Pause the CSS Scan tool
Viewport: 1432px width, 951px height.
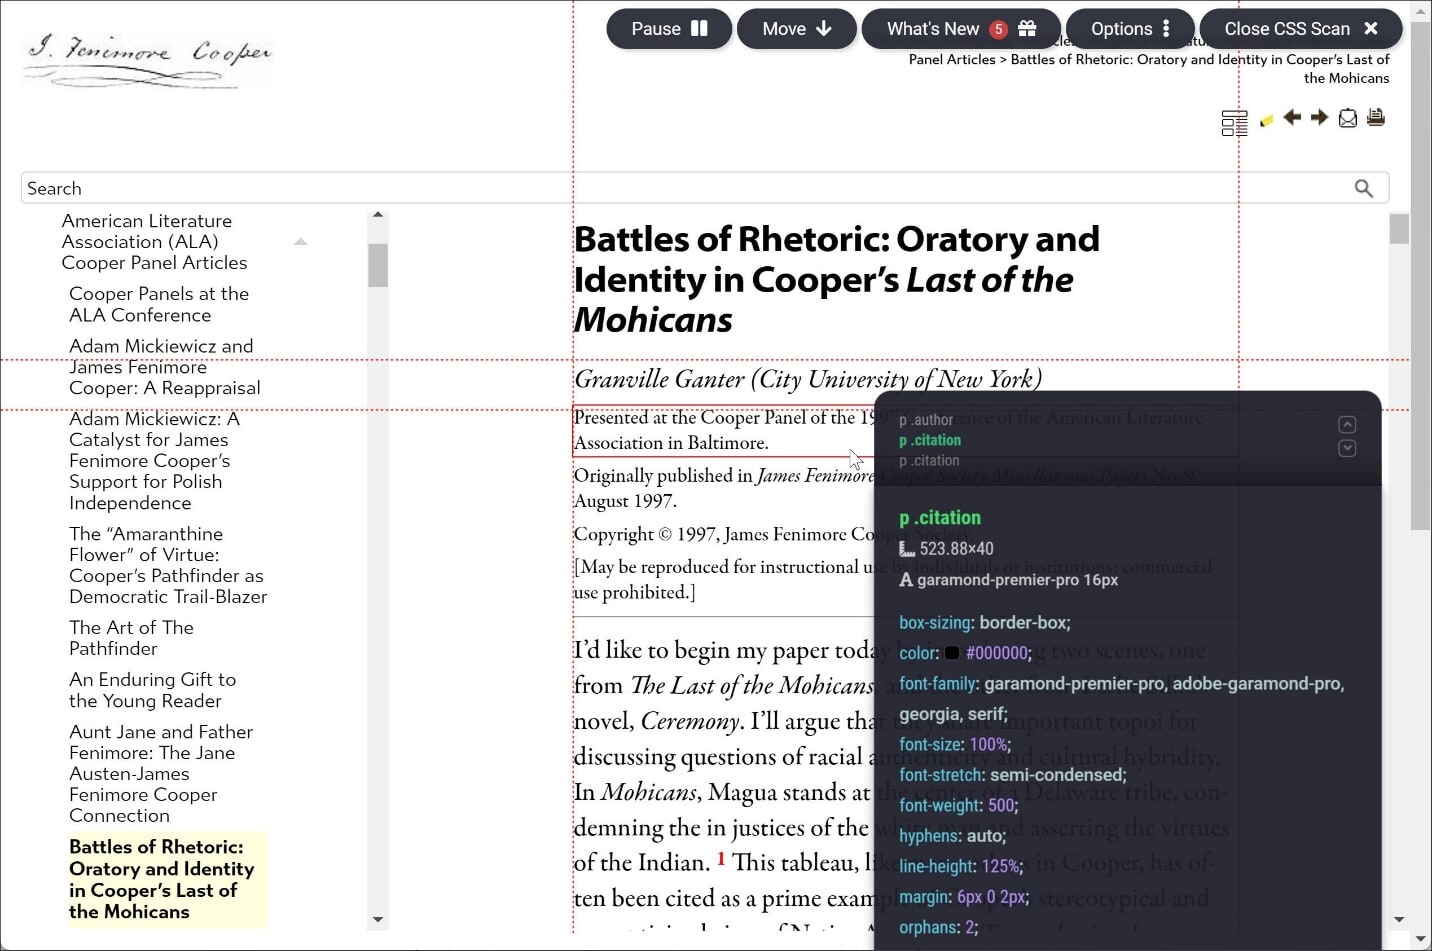click(668, 29)
